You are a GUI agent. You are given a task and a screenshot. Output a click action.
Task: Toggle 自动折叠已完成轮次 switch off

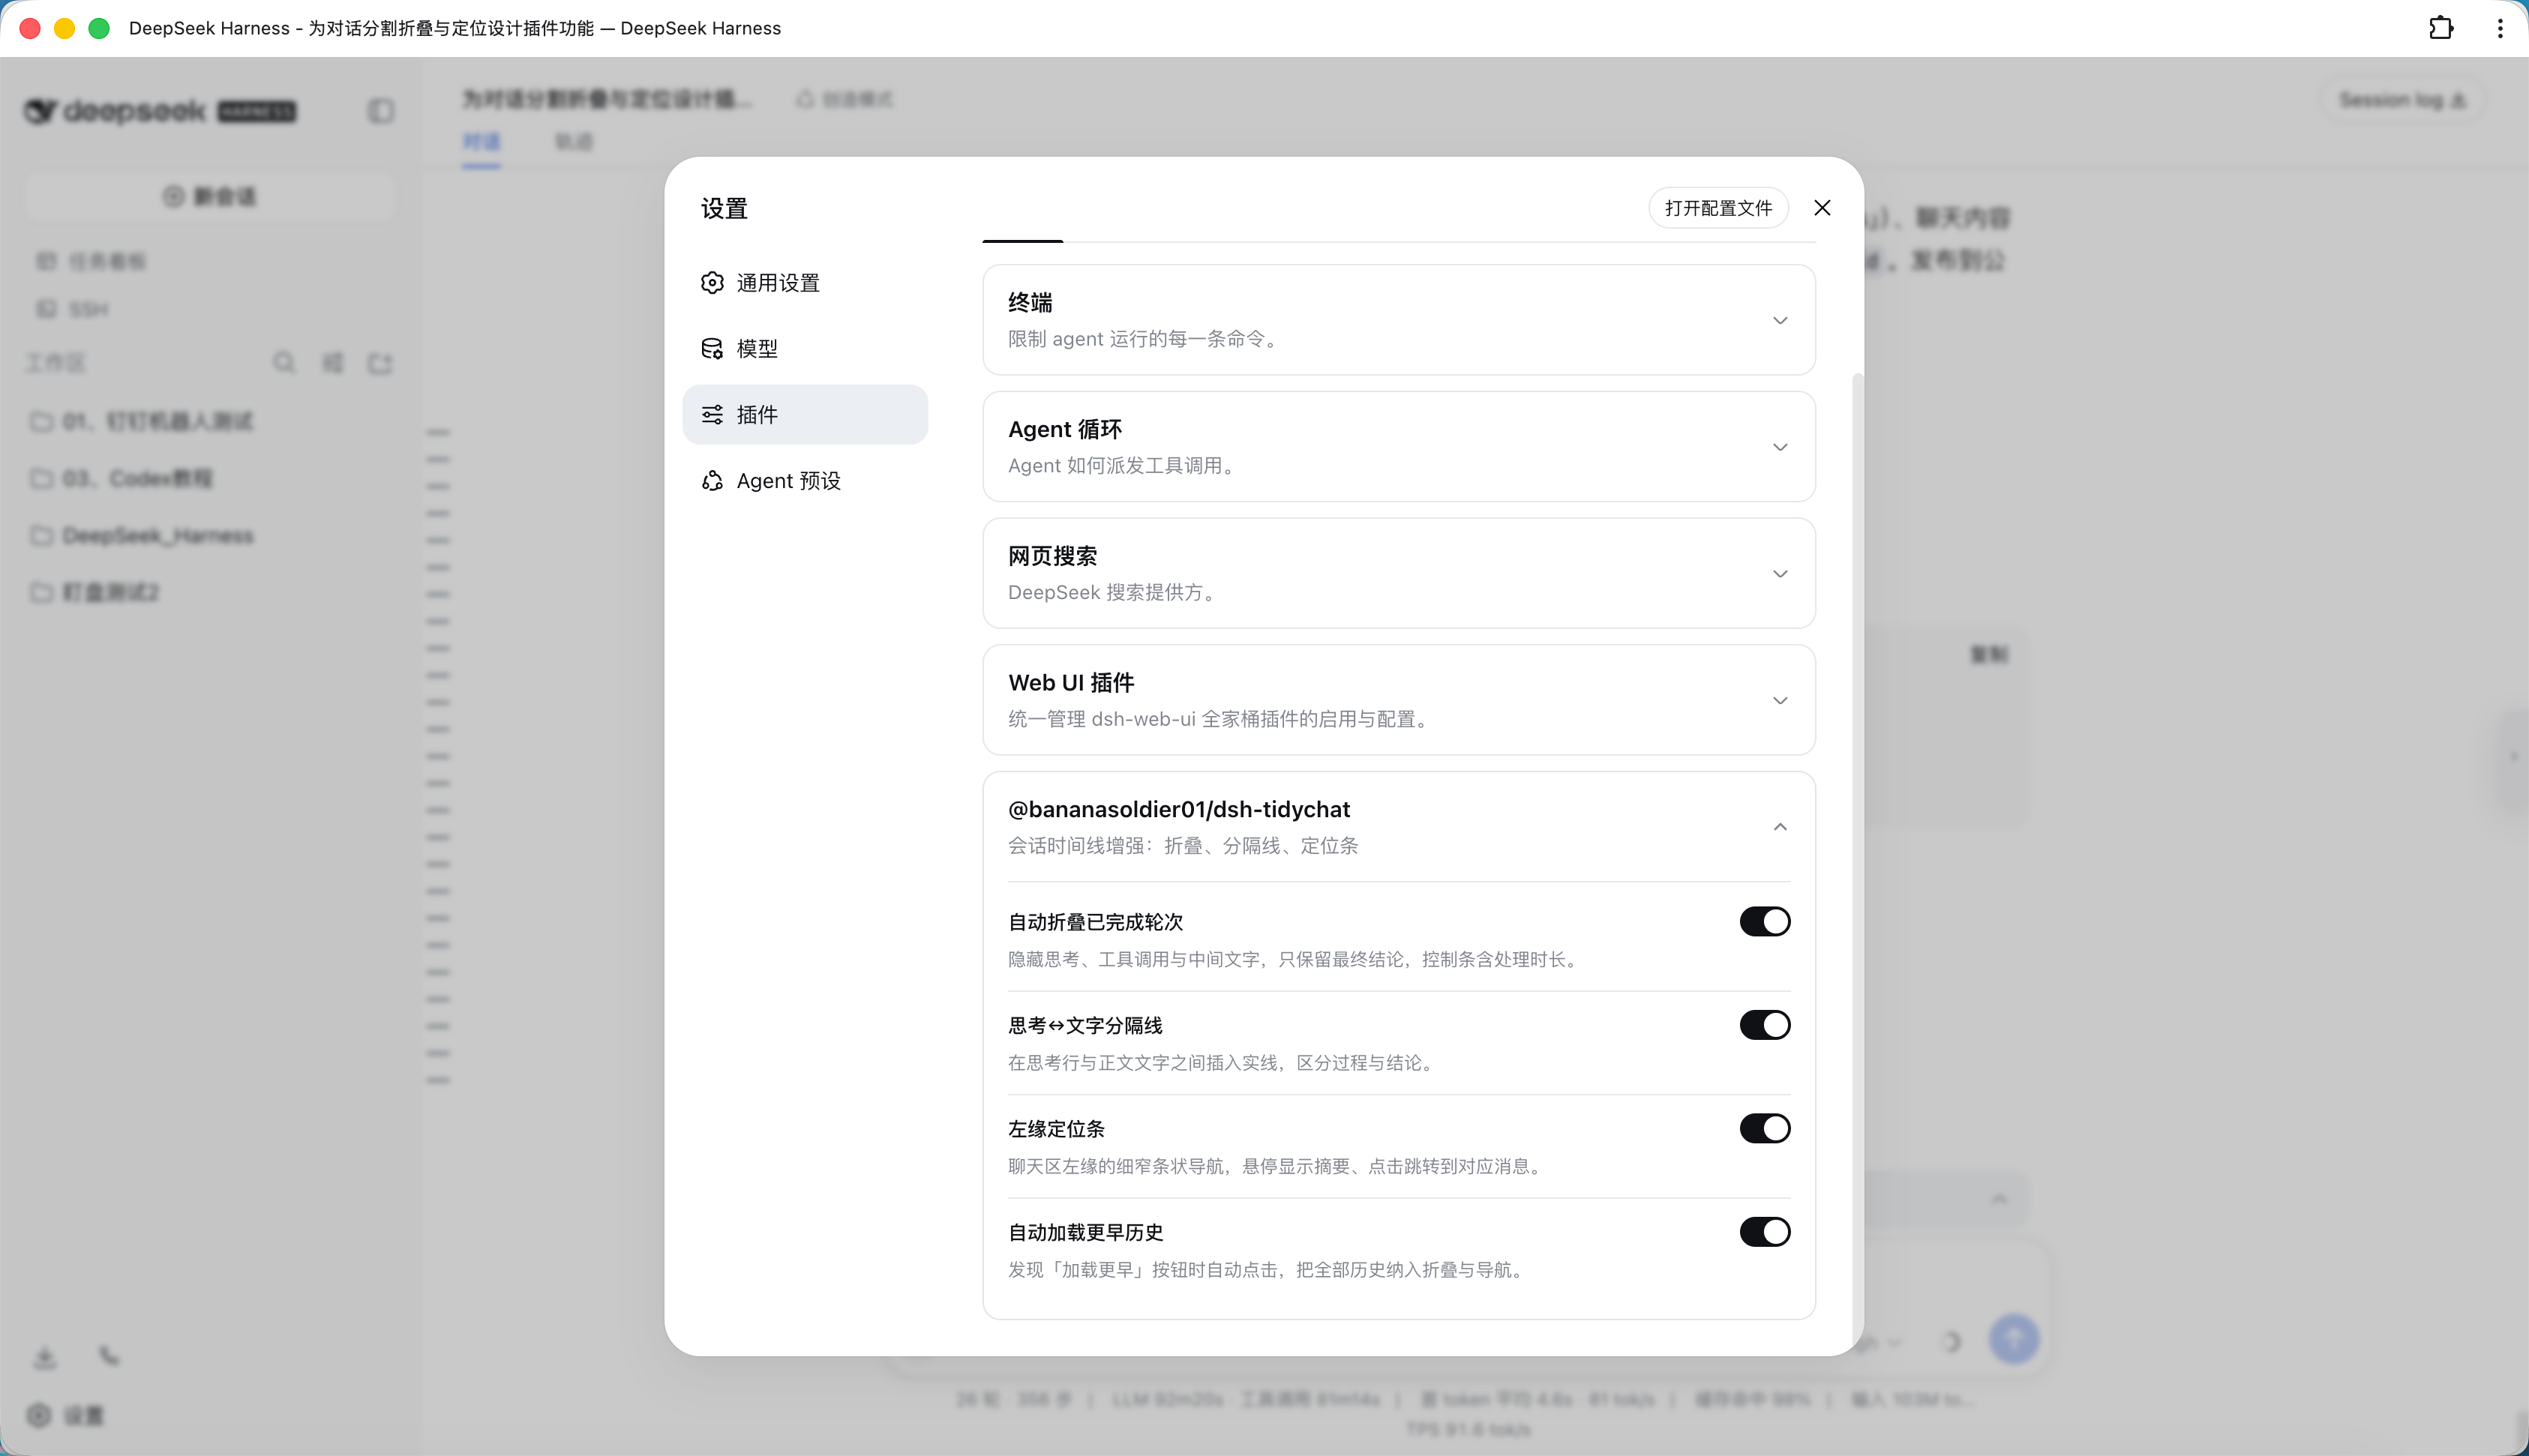click(x=1764, y=921)
